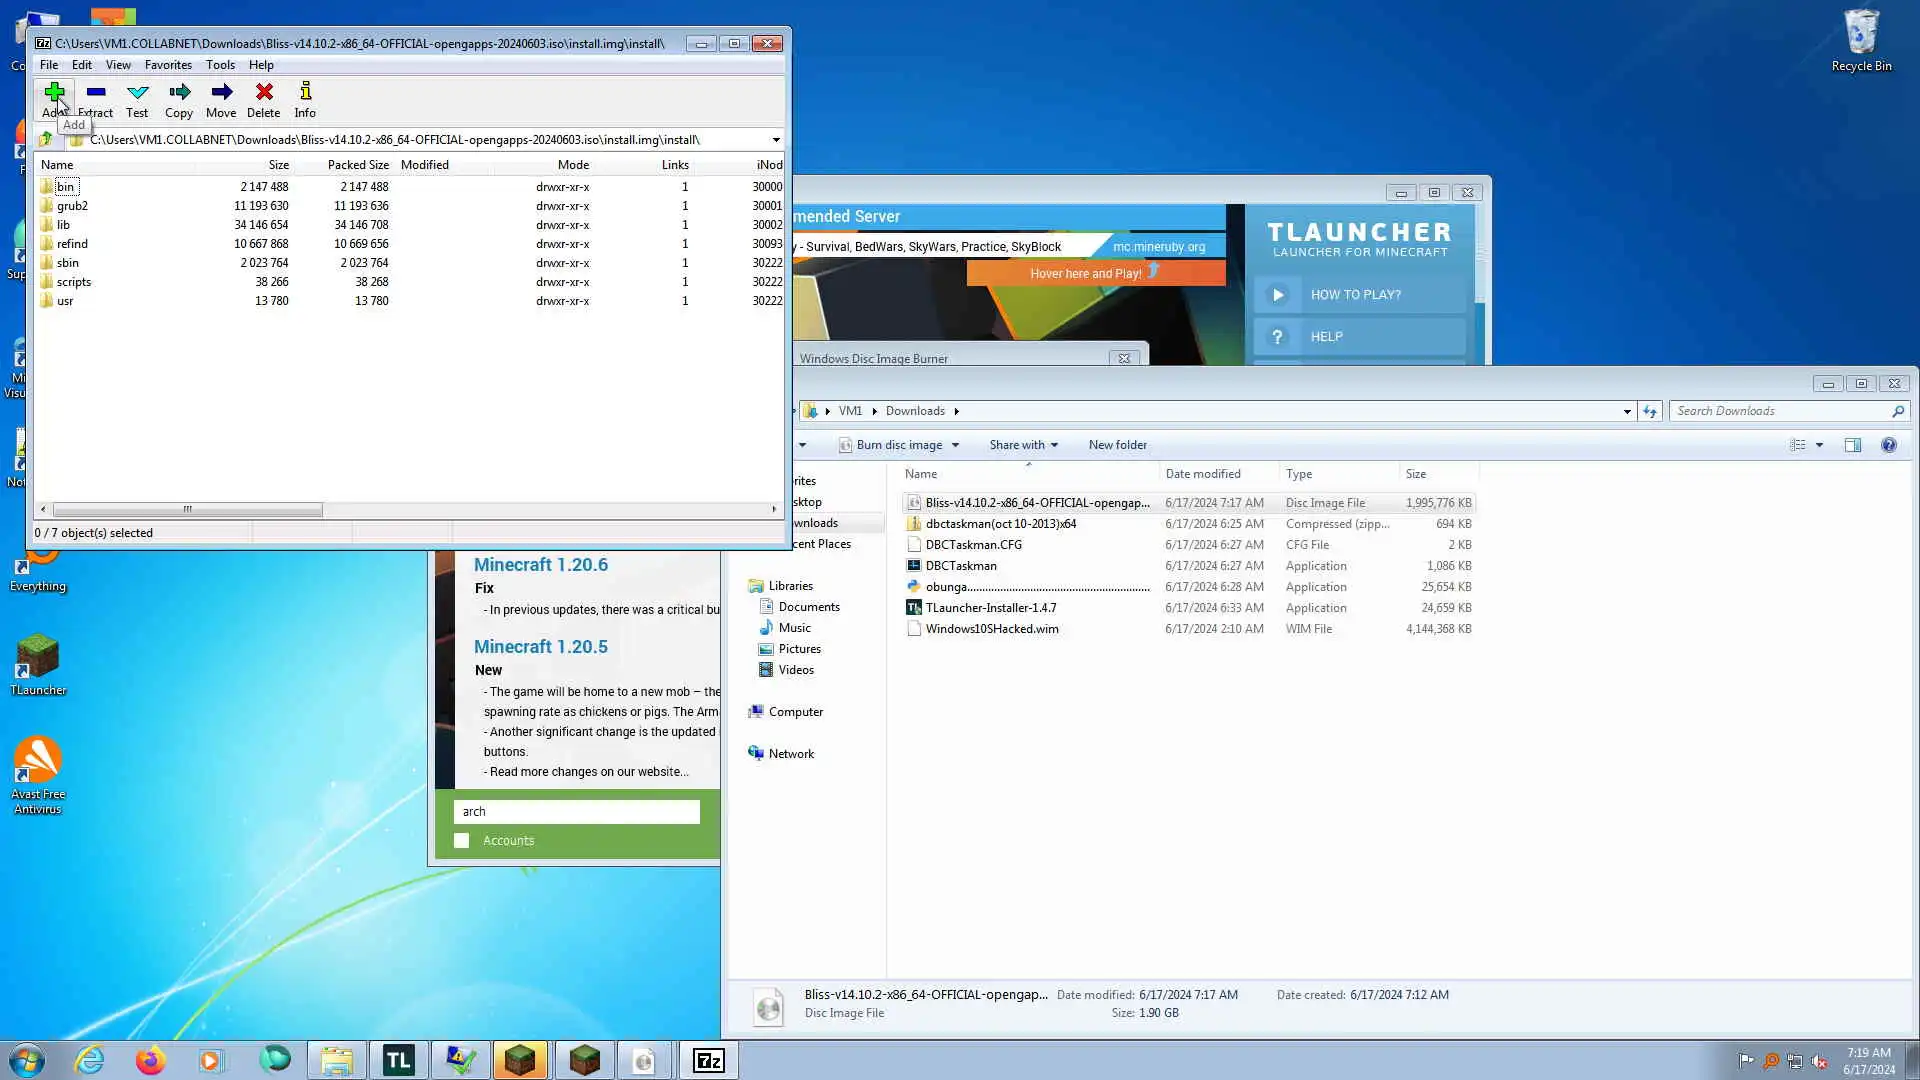Click the red Delete toolbar icon

pyautogui.click(x=264, y=93)
